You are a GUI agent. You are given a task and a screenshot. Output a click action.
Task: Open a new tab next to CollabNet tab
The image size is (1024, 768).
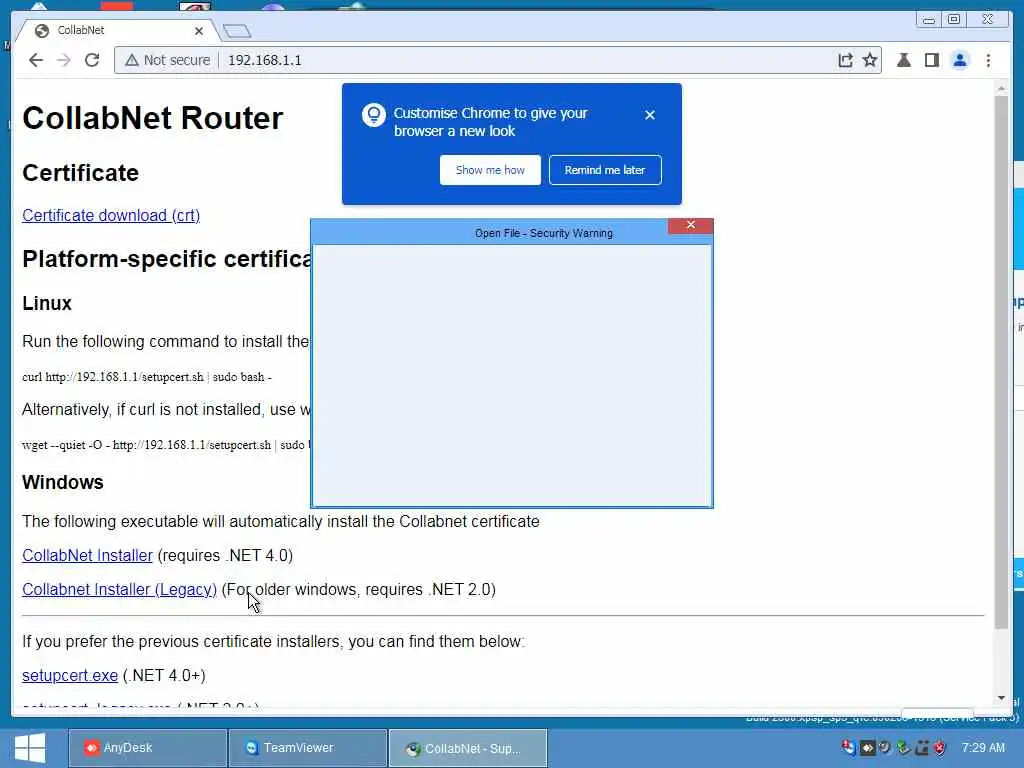236,31
